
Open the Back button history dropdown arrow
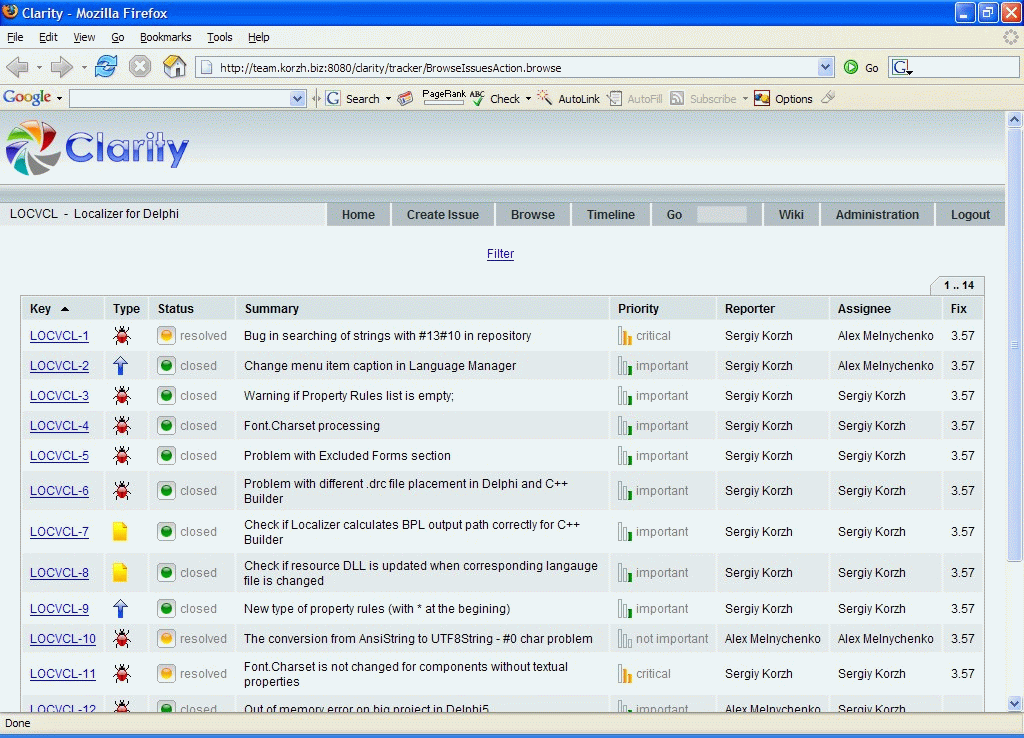click(39, 67)
